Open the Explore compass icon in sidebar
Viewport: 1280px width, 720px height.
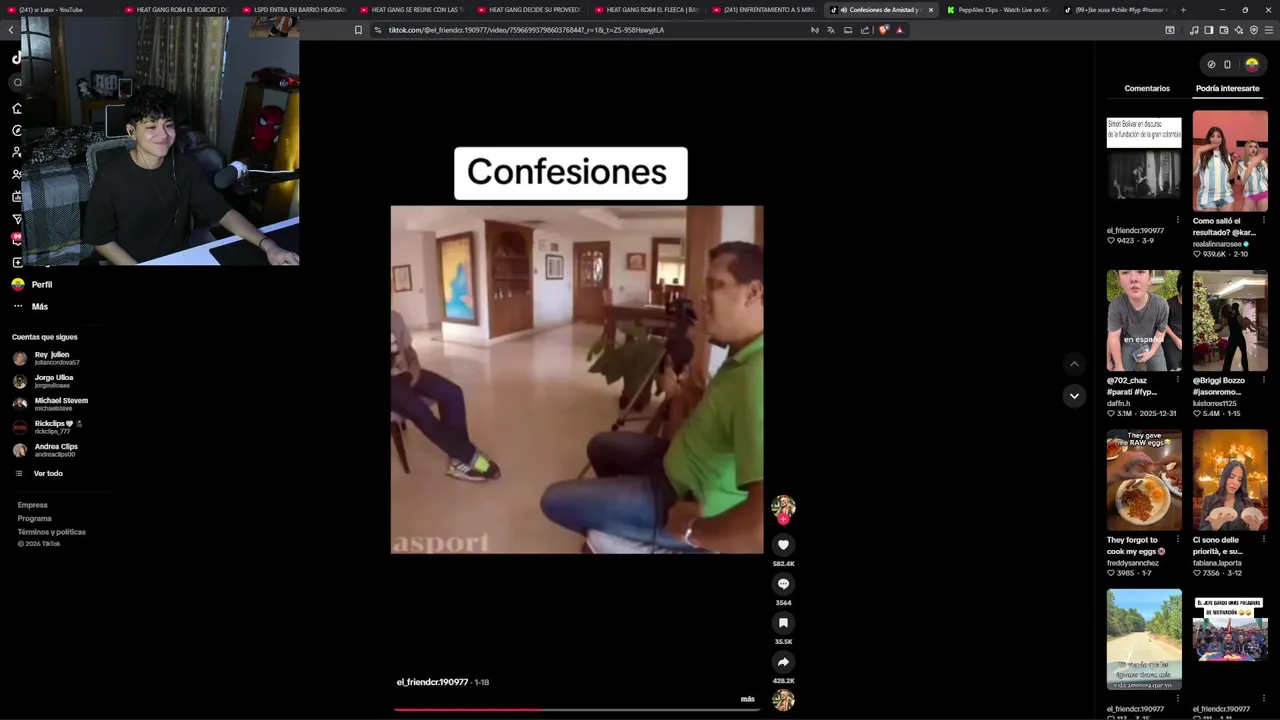pyautogui.click(x=17, y=130)
